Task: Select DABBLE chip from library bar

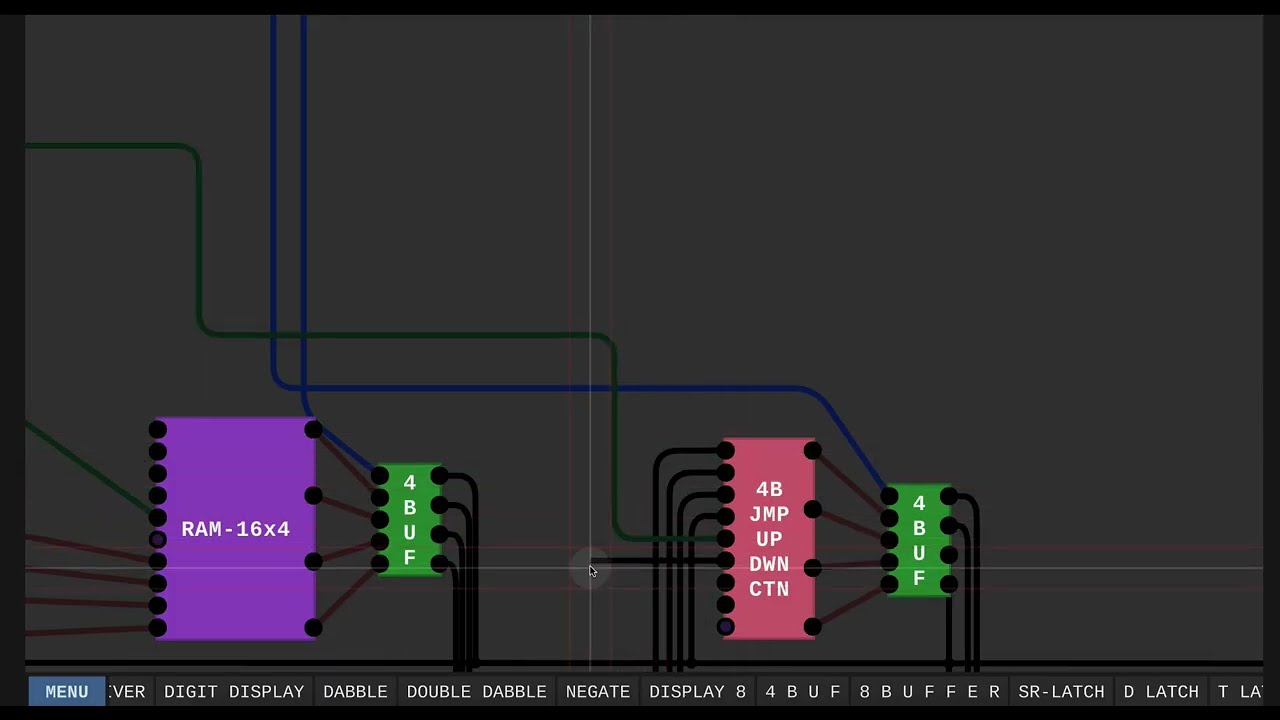Action: (x=355, y=691)
